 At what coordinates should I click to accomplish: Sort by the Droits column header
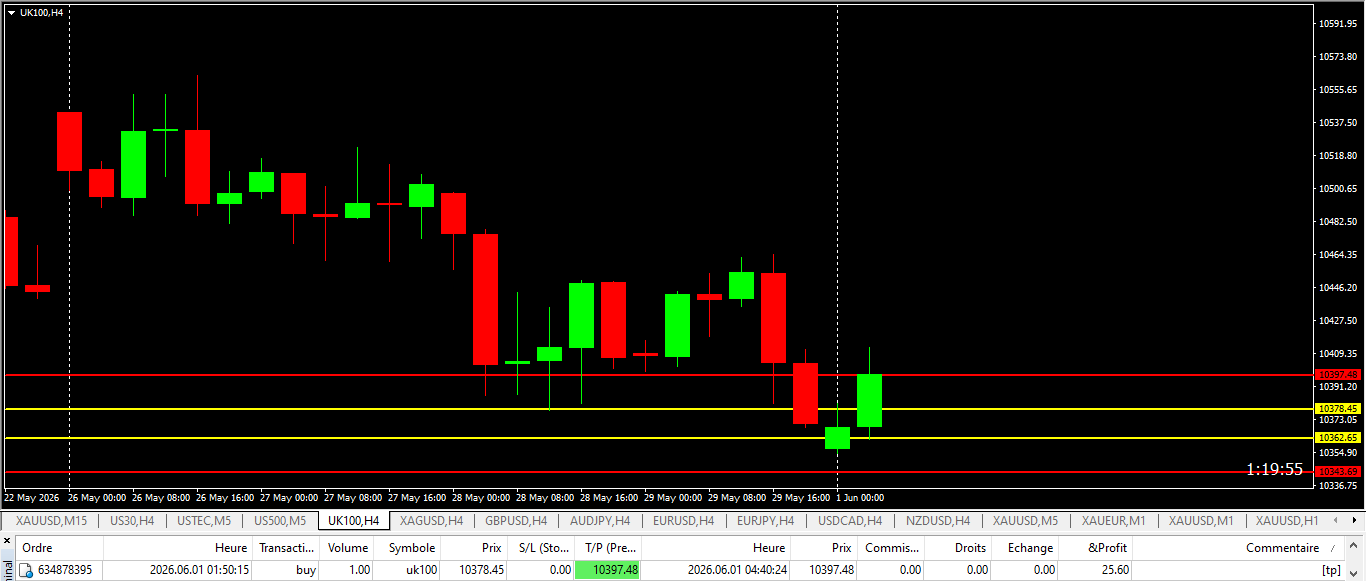[959, 548]
